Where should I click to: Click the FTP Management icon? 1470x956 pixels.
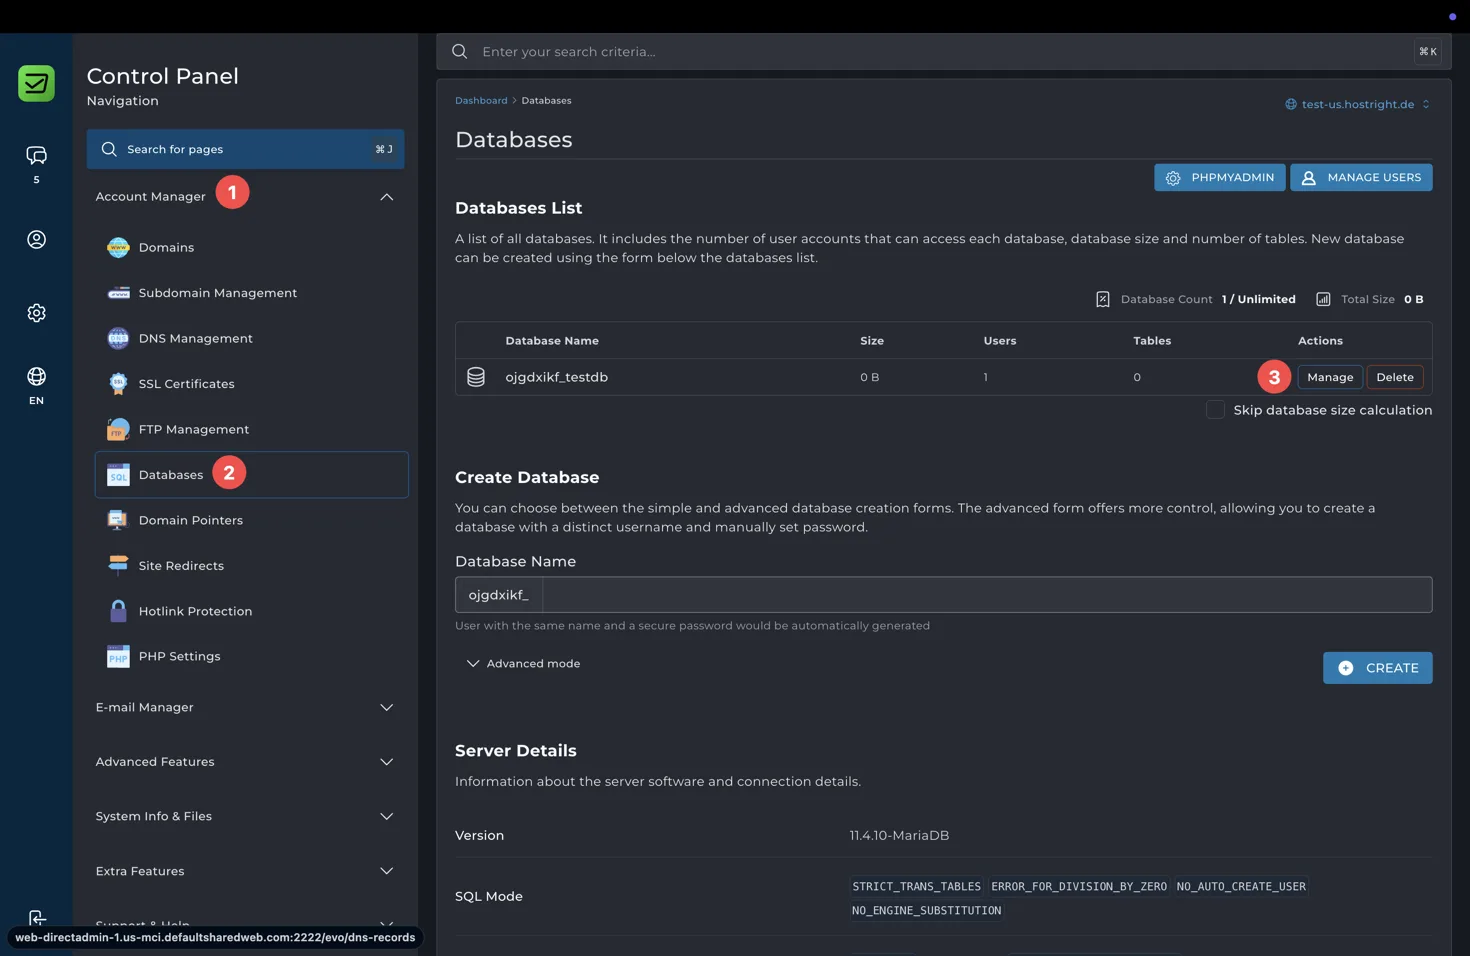pyautogui.click(x=118, y=429)
